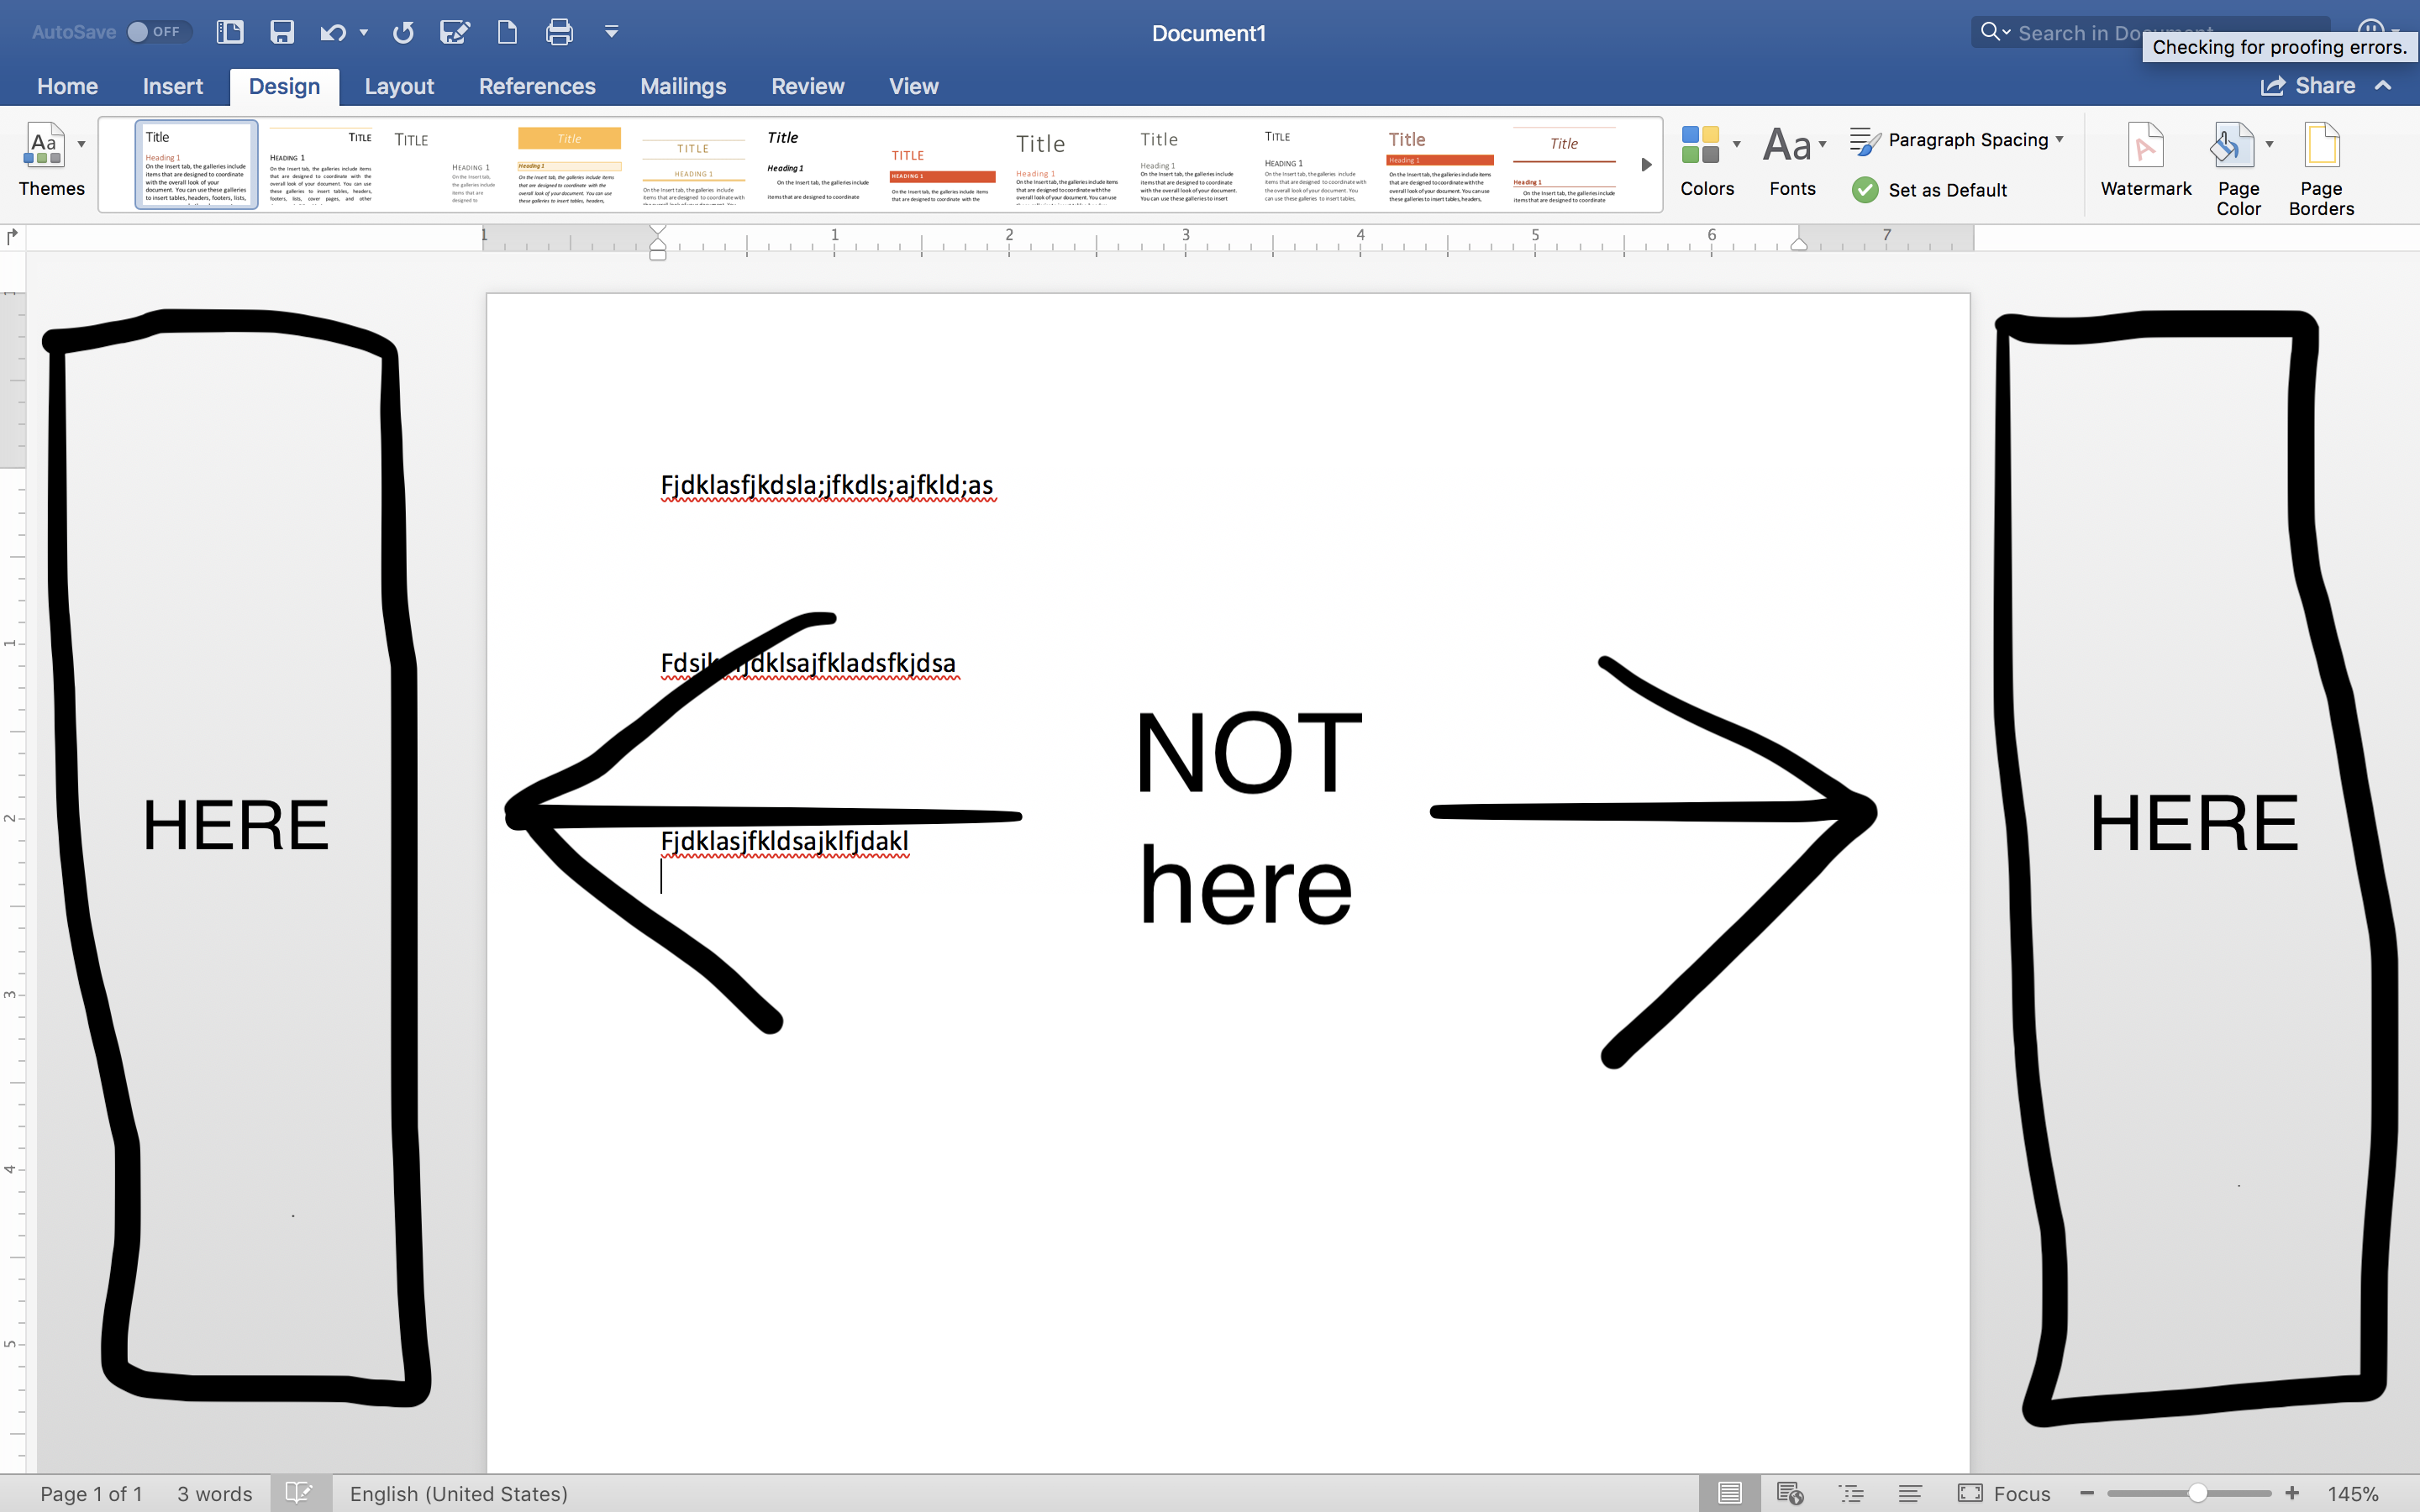The height and width of the screenshot is (1512, 2420).
Task: Click the Search in Document field
Action: click(x=2070, y=32)
